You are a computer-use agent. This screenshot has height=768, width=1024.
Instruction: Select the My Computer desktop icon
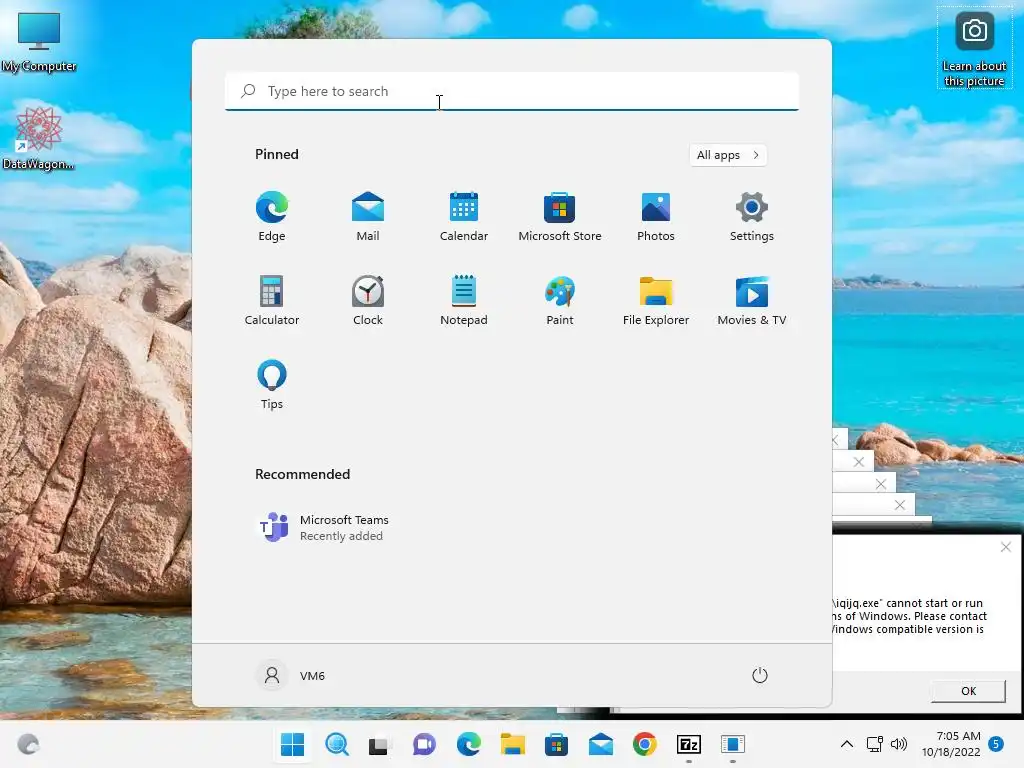point(39,42)
